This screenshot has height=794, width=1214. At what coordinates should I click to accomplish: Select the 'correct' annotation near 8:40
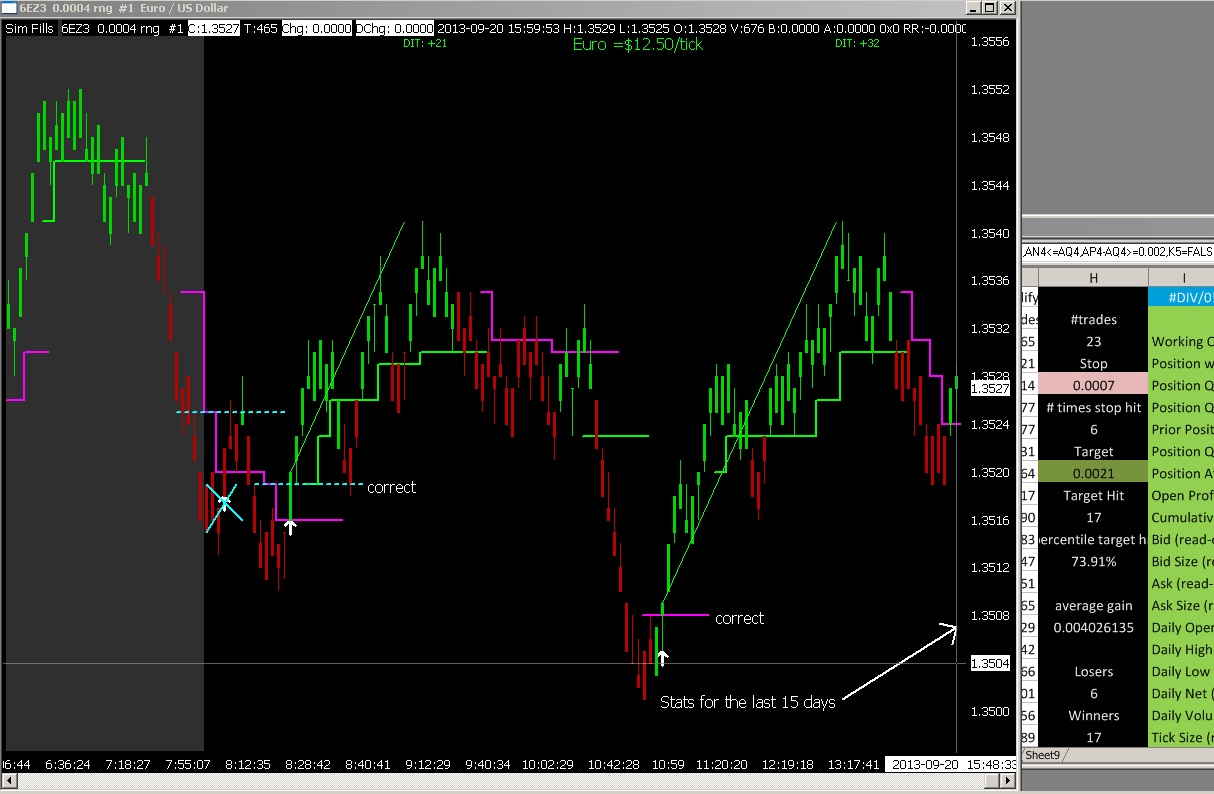tap(391, 487)
